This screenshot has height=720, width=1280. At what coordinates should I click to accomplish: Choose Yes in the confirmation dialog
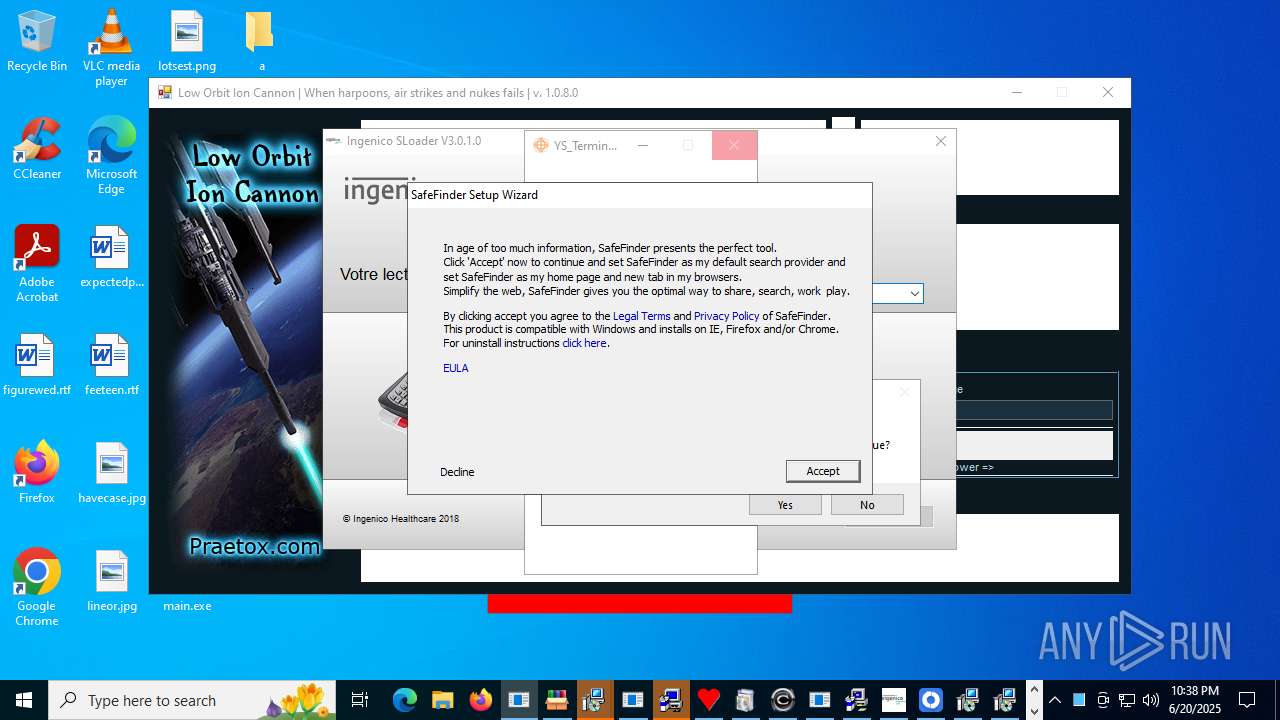785,505
